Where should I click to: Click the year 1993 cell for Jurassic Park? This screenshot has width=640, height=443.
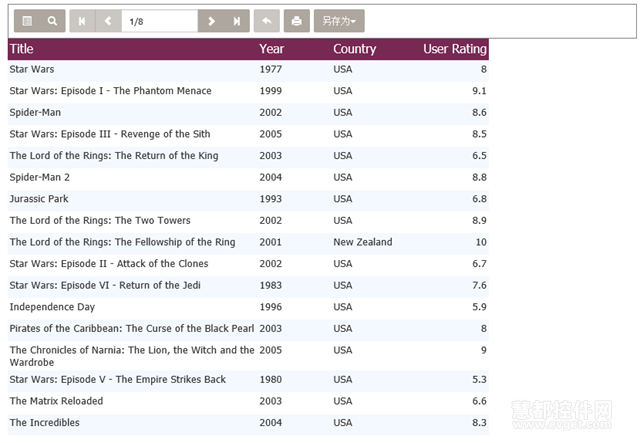tap(271, 199)
